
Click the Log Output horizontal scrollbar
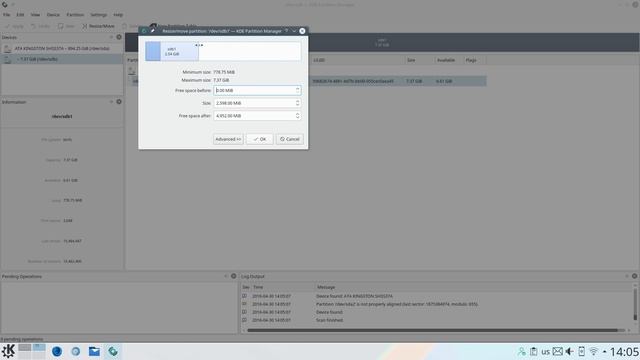432,330
